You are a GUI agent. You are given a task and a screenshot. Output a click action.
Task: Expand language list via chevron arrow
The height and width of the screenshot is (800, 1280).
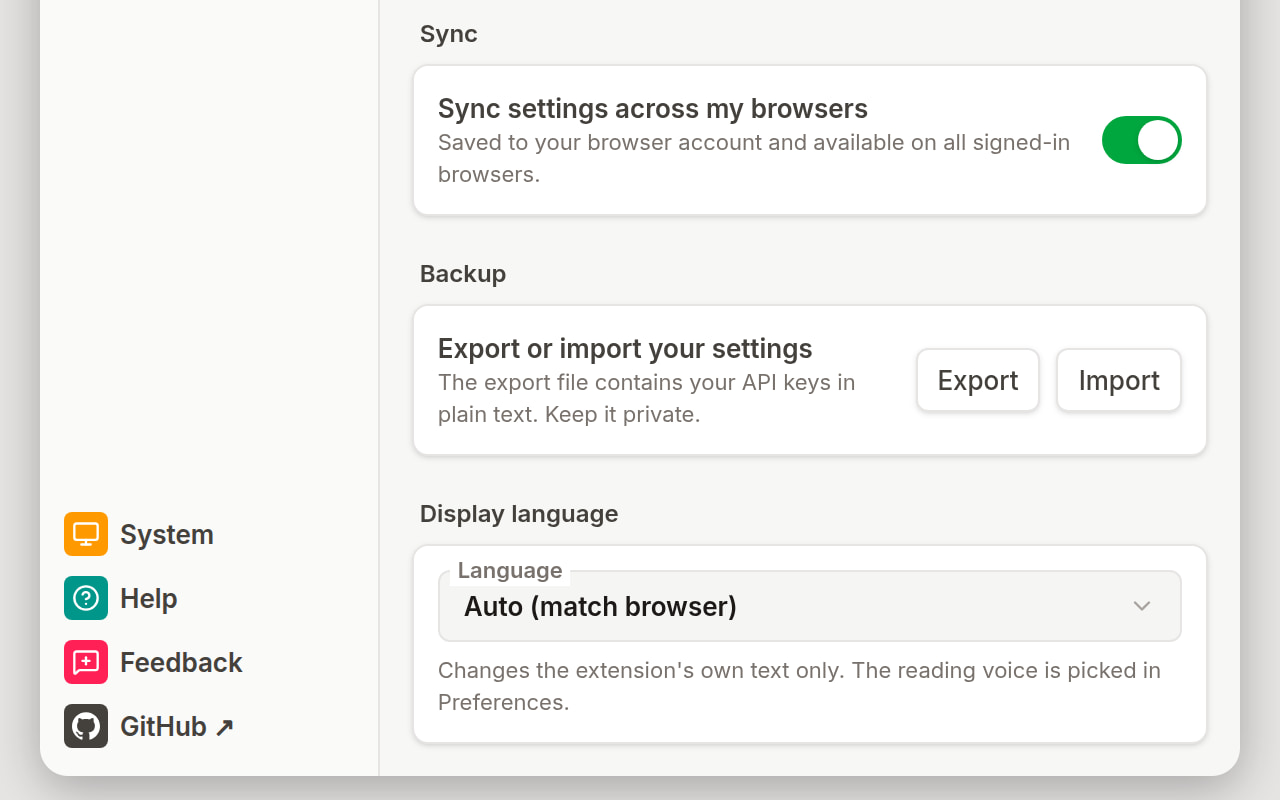pyautogui.click(x=1142, y=606)
